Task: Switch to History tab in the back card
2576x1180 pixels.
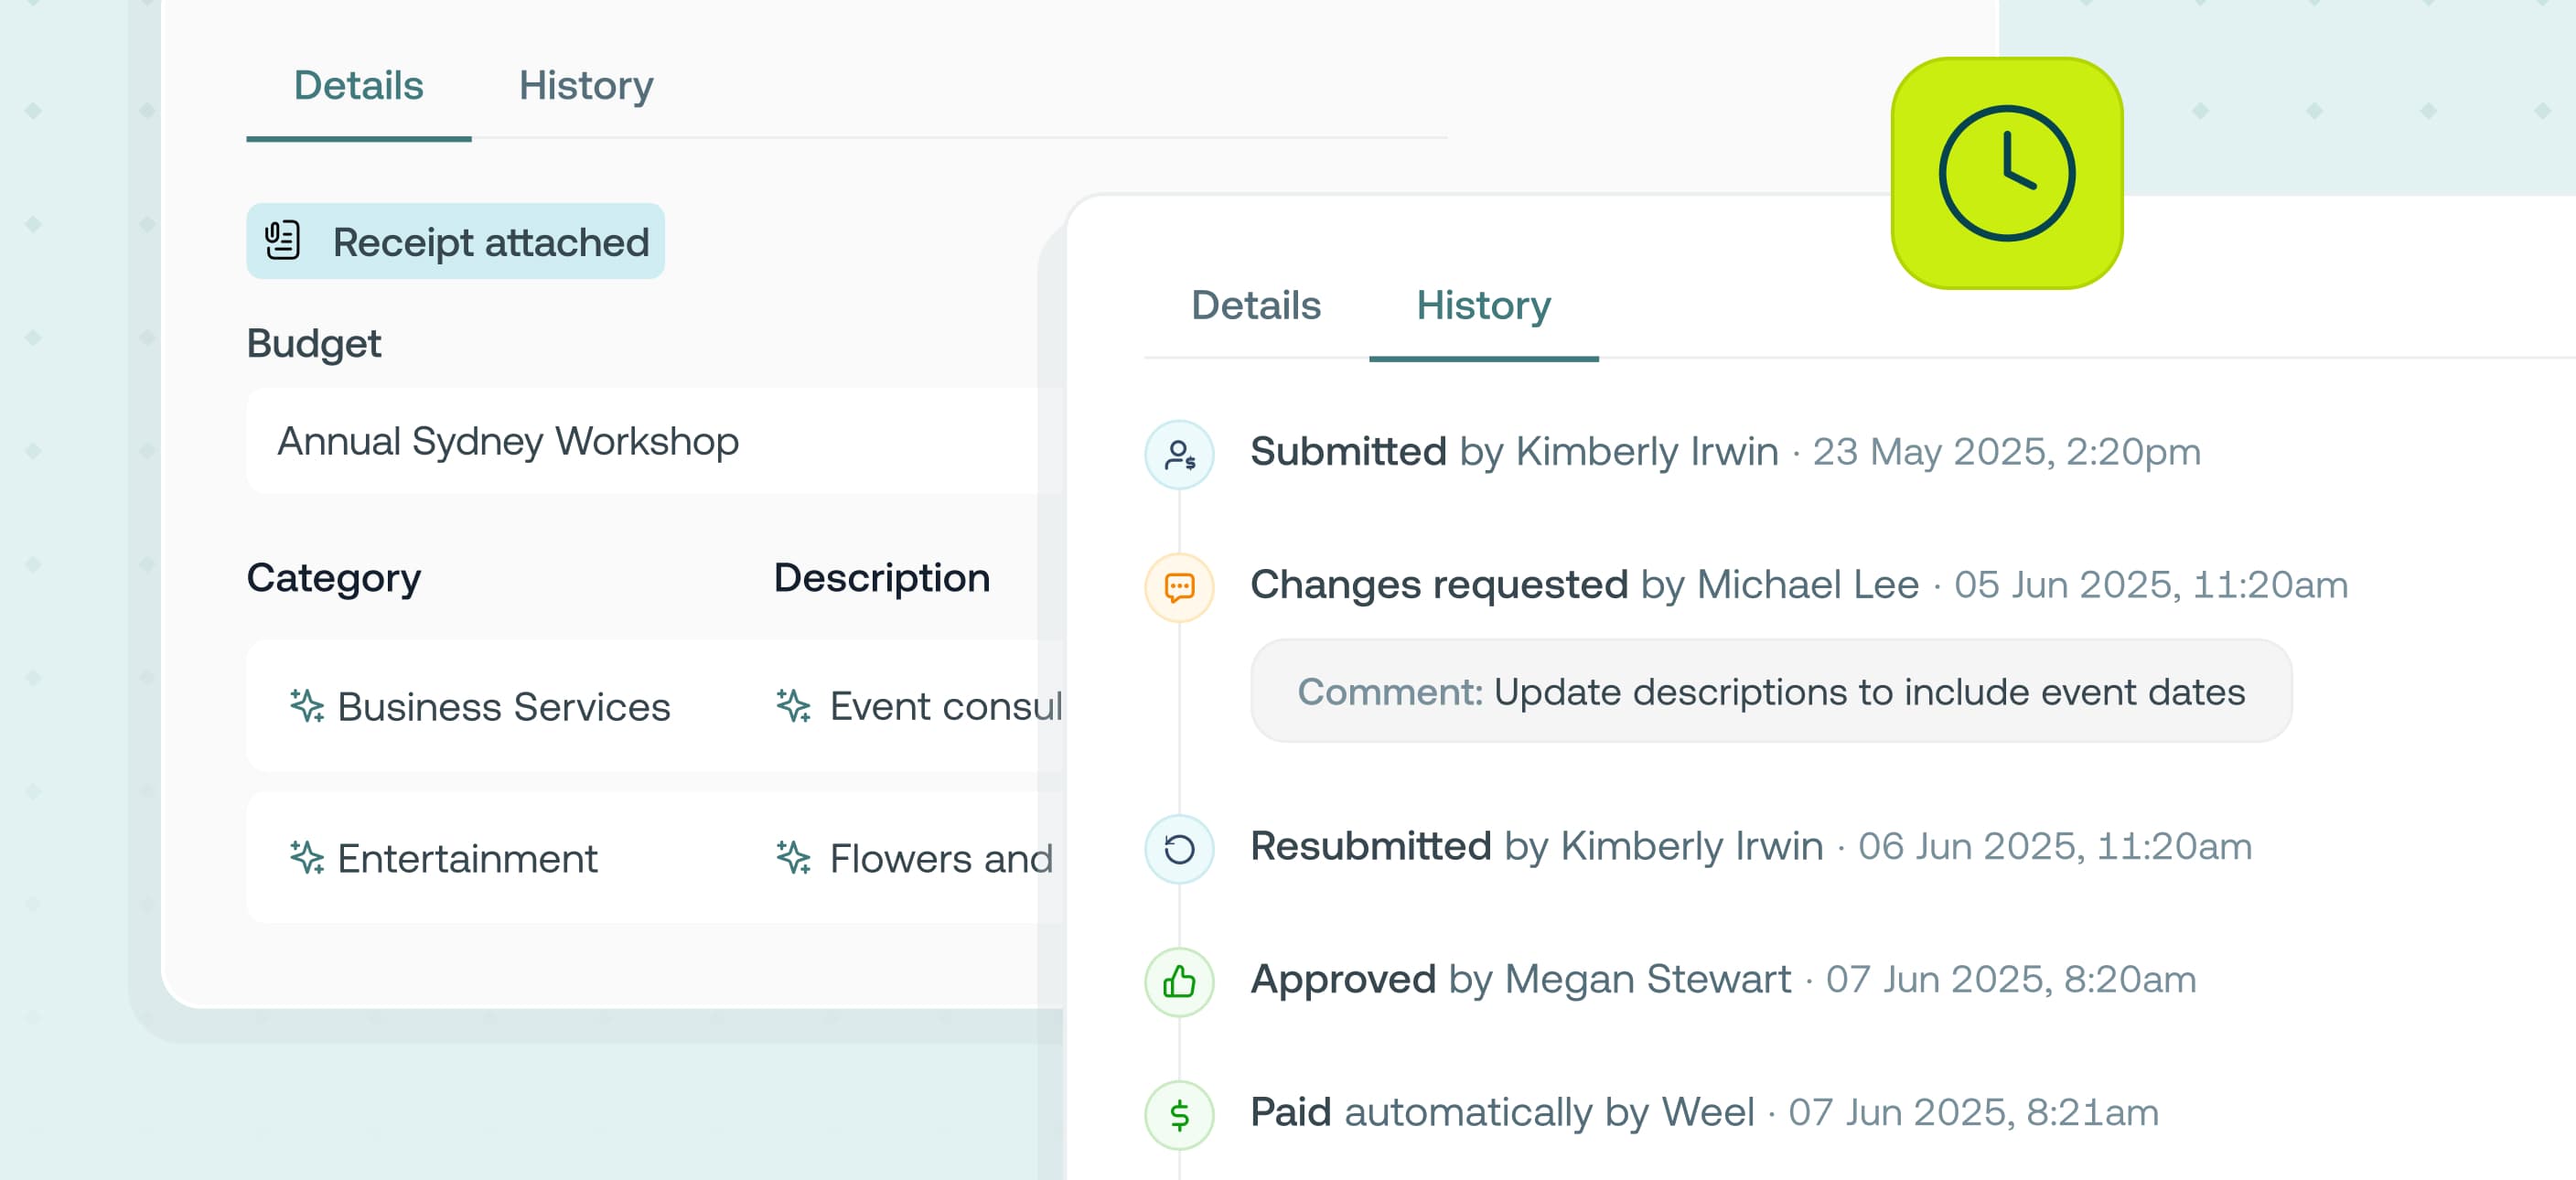Action: click(x=586, y=86)
